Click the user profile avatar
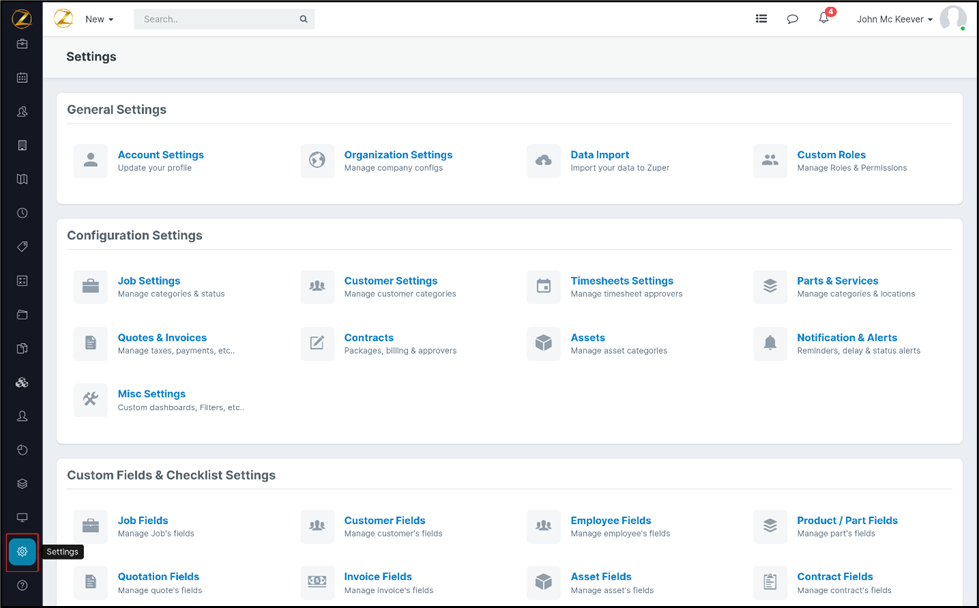 [x=952, y=19]
